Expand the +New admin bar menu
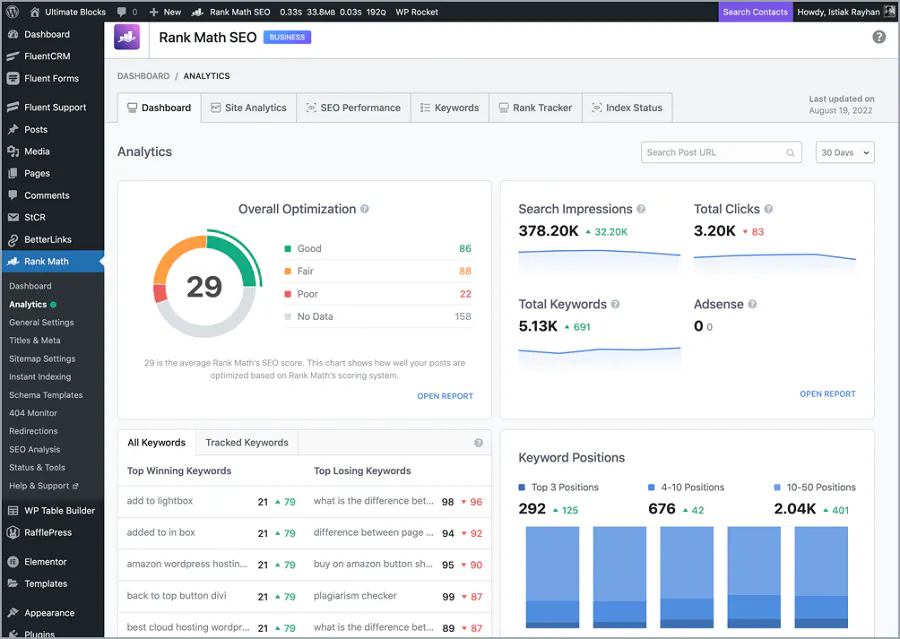This screenshot has height=639, width=900. tap(164, 12)
